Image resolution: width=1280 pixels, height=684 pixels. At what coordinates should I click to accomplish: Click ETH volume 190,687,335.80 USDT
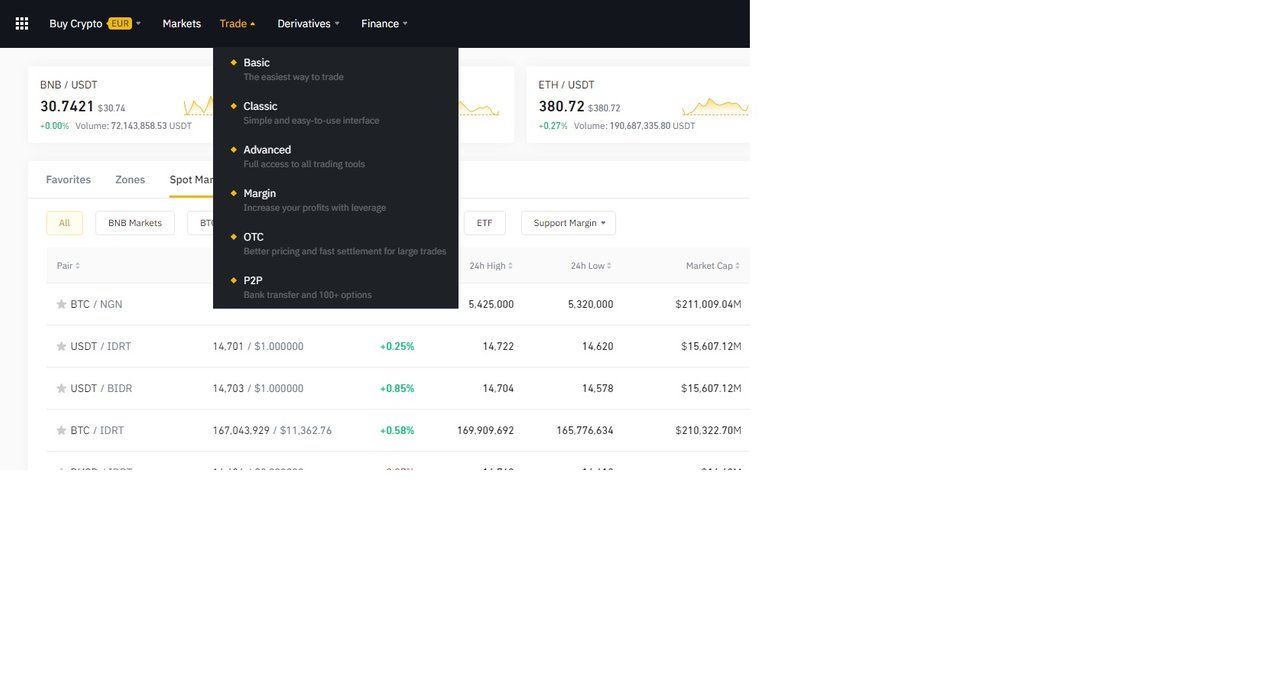click(x=634, y=126)
